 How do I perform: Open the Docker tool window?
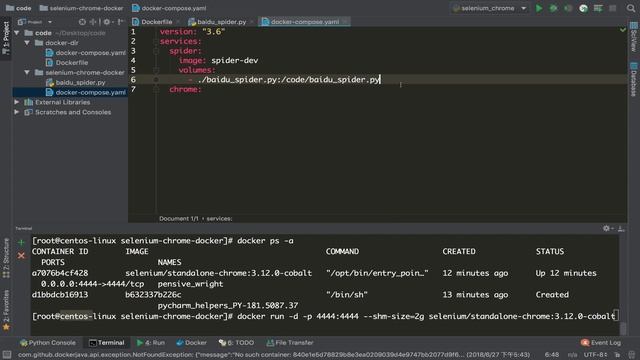pos(191,343)
